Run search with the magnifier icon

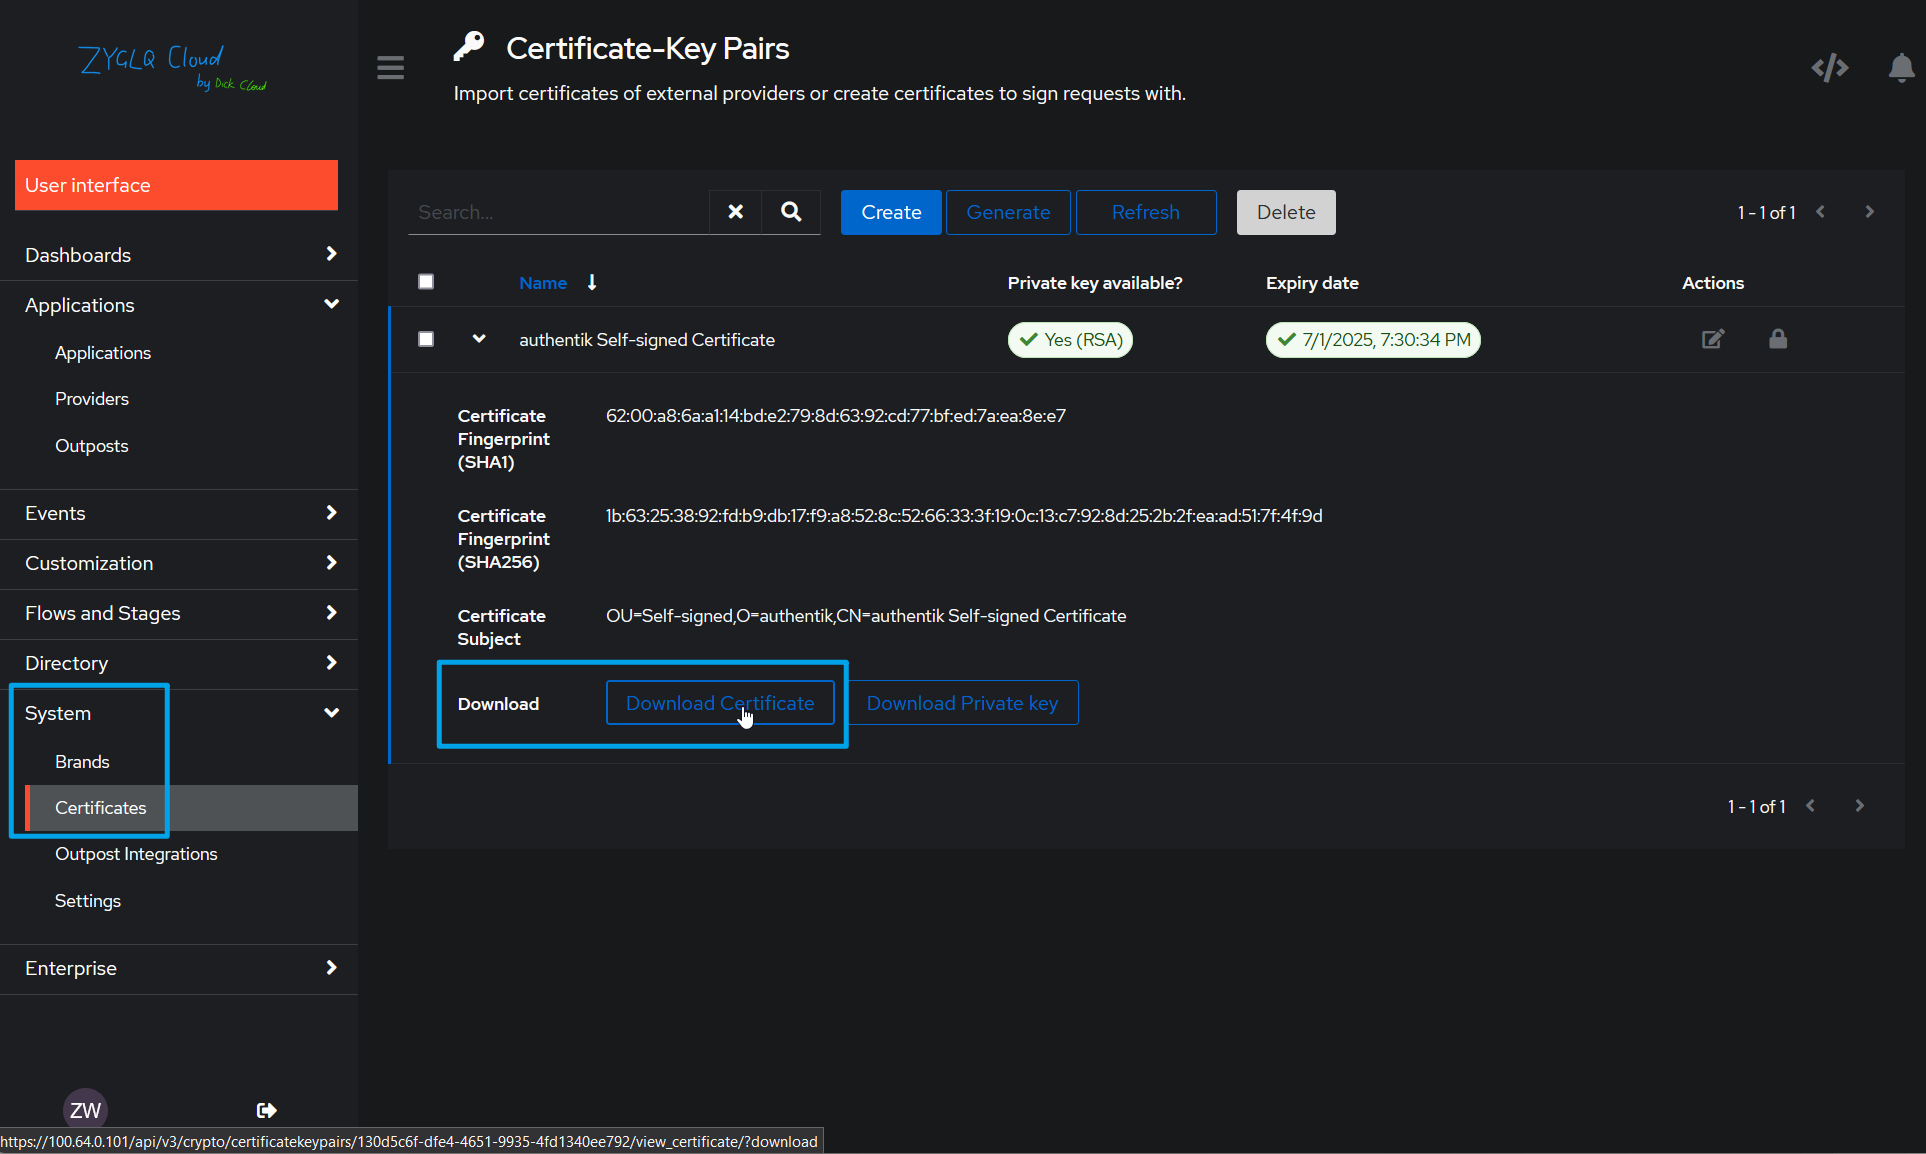791,212
